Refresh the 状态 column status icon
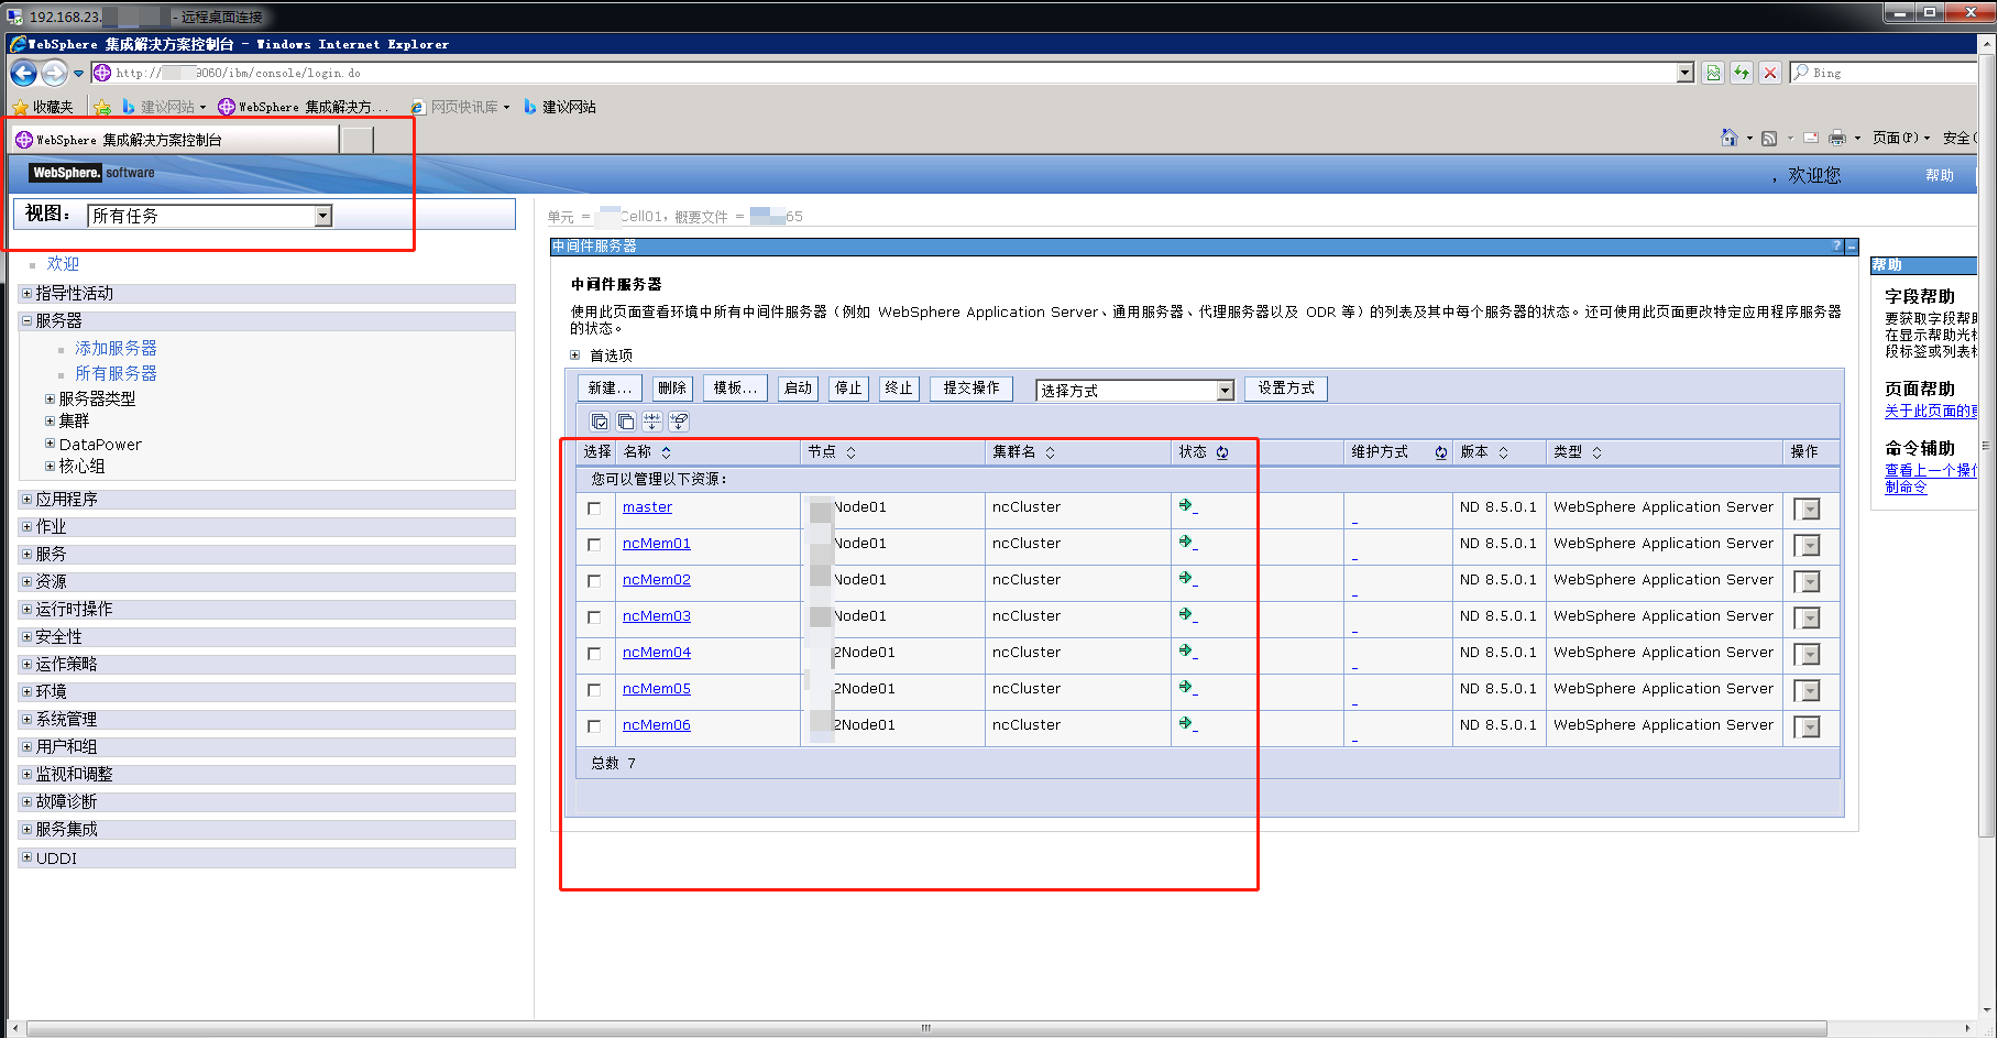This screenshot has width=1997, height=1038. pos(1222,453)
